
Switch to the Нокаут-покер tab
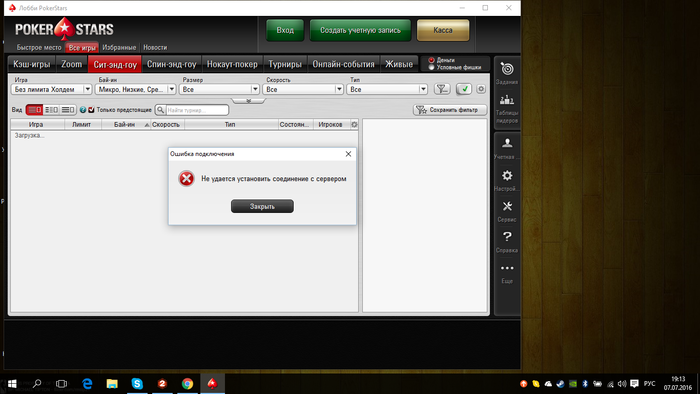pyautogui.click(x=232, y=64)
